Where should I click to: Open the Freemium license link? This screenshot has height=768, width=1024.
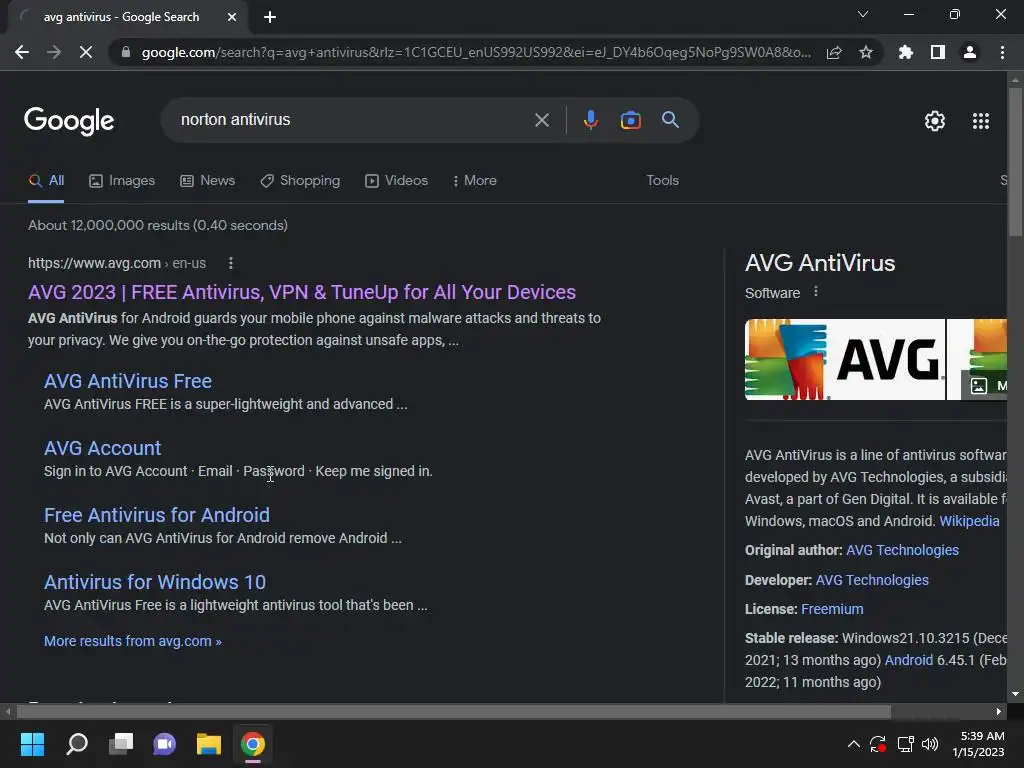coord(832,609)
